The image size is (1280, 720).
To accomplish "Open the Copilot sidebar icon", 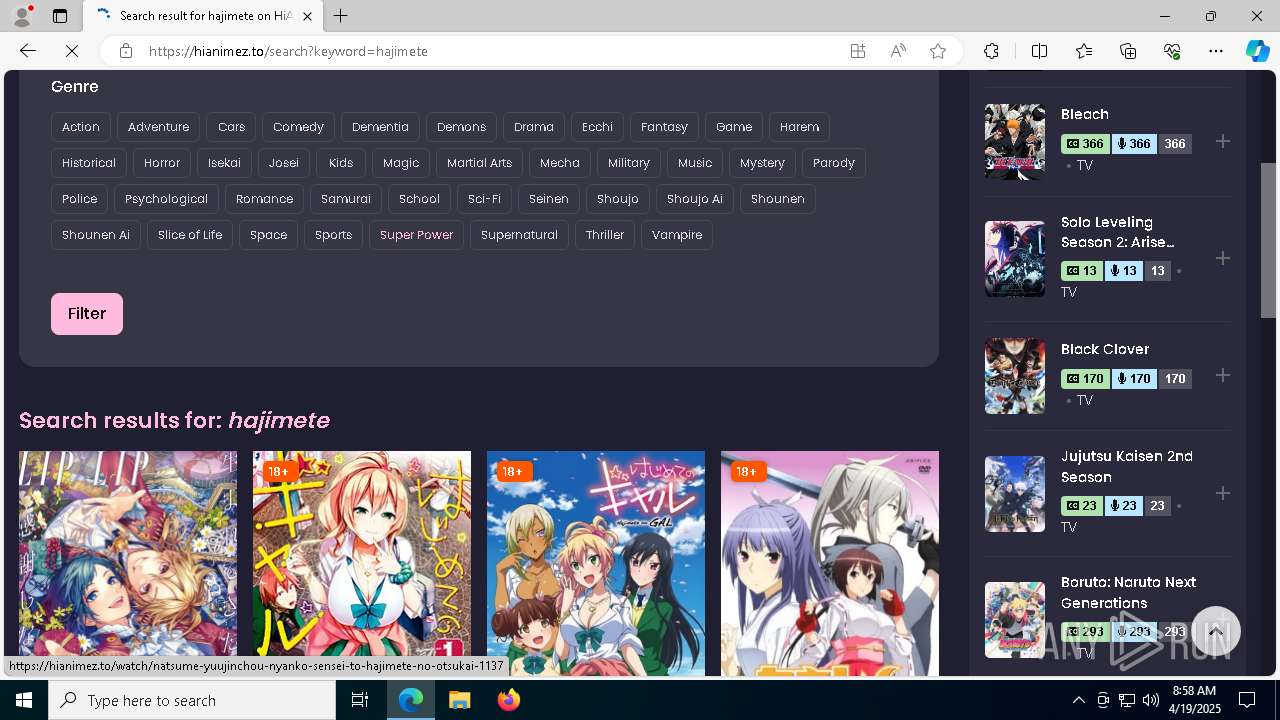I will pyautogui.click(x=1257, y=51).
